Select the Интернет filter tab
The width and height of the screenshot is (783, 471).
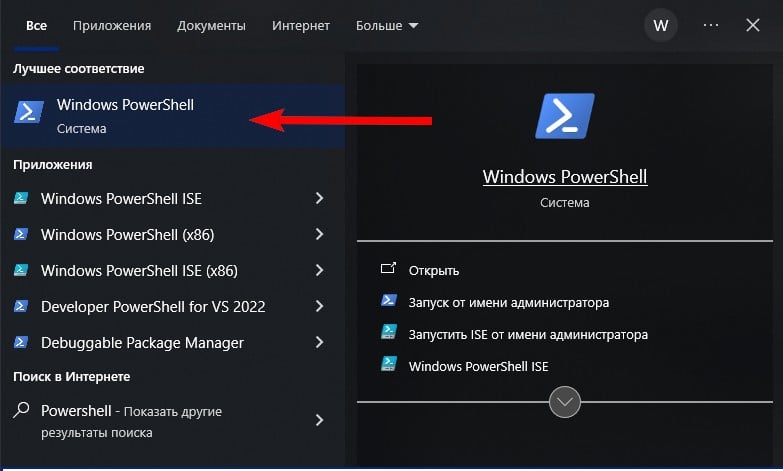(x=301, y=26)
